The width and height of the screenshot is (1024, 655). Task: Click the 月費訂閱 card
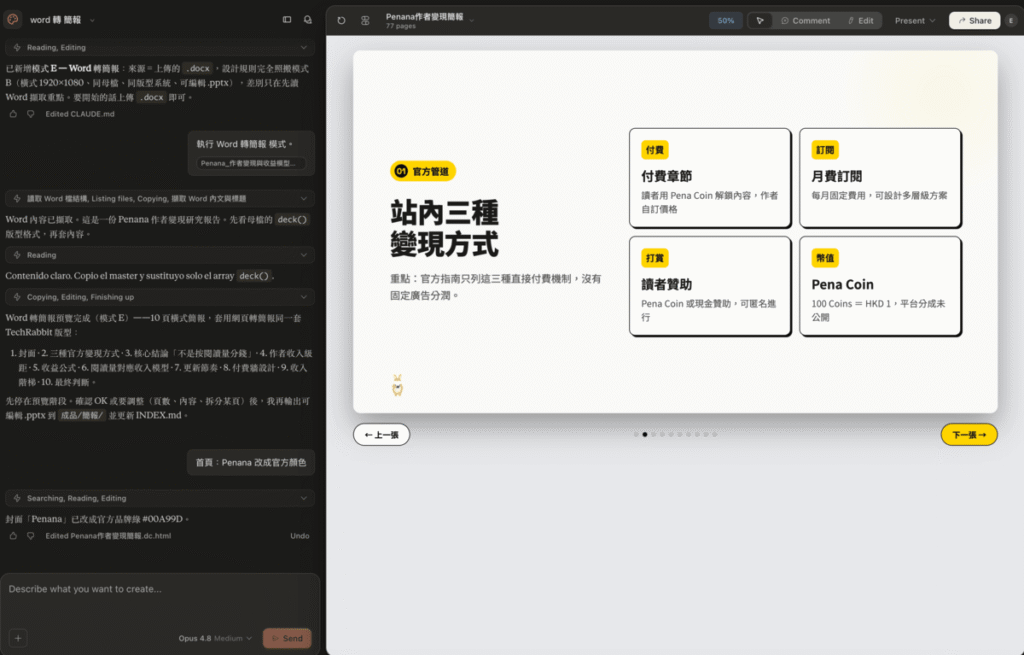(x=880, y=178)
